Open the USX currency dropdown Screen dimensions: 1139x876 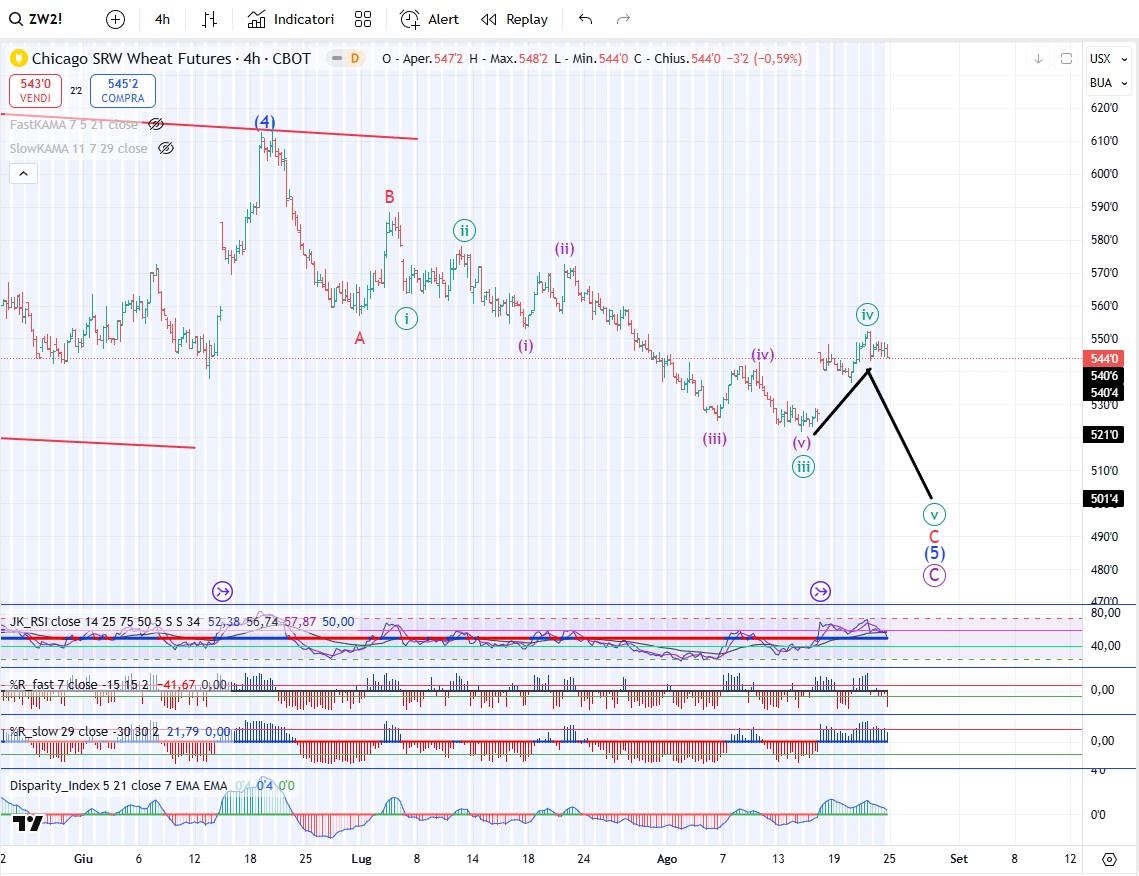pyautogui.click(x=1101, y=59)
